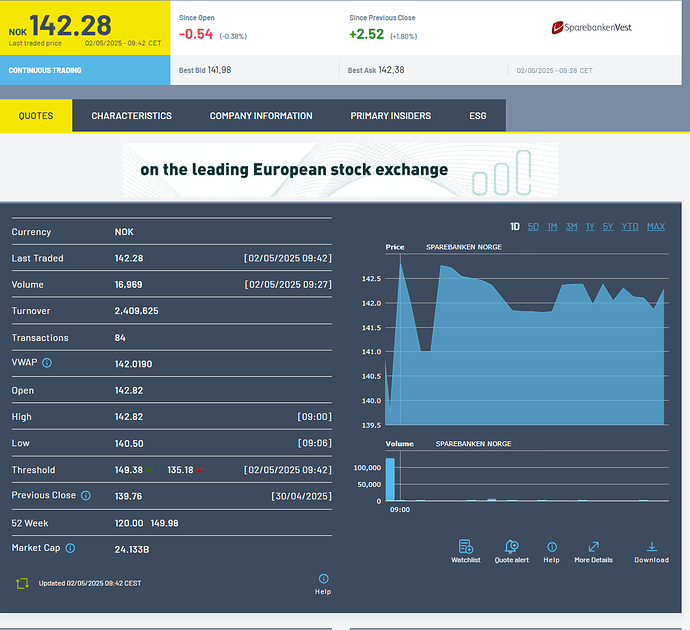The width and height of the screenshot is (690, 630).
Task: Click the green upper threshold icon
Action: coord(150,470)
